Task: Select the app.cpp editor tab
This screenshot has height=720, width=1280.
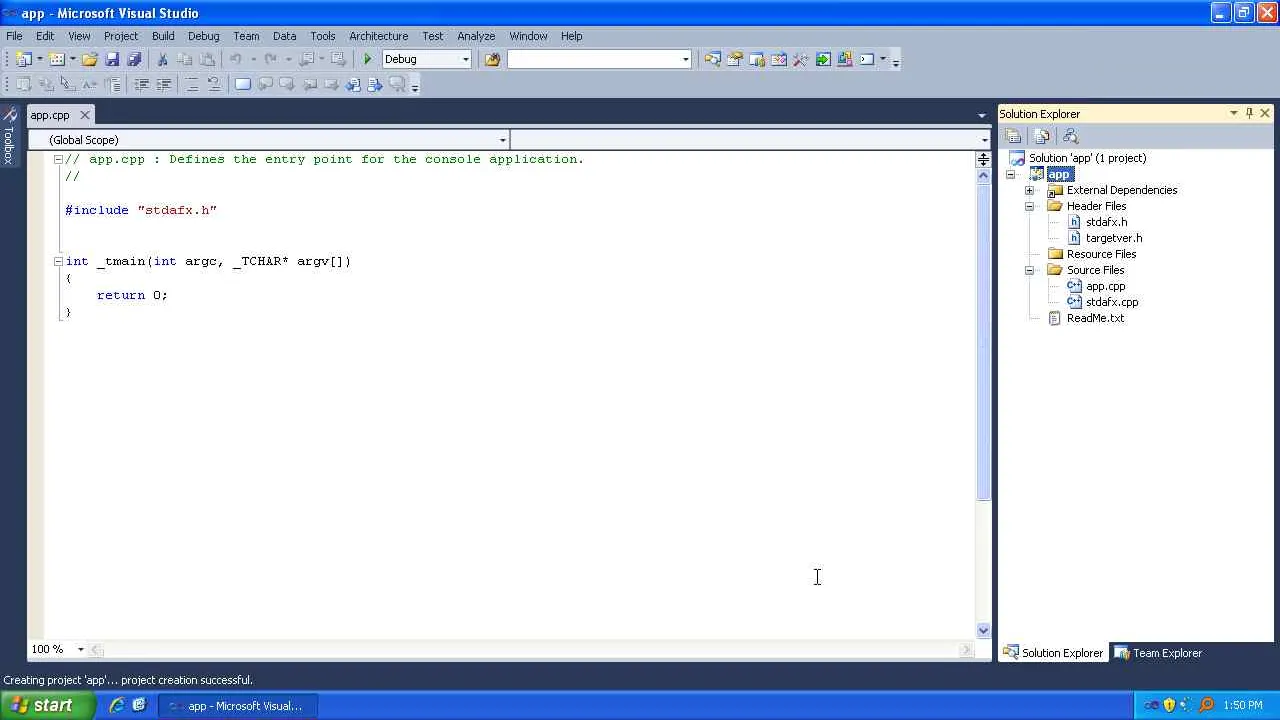Action: coord(50,115)
